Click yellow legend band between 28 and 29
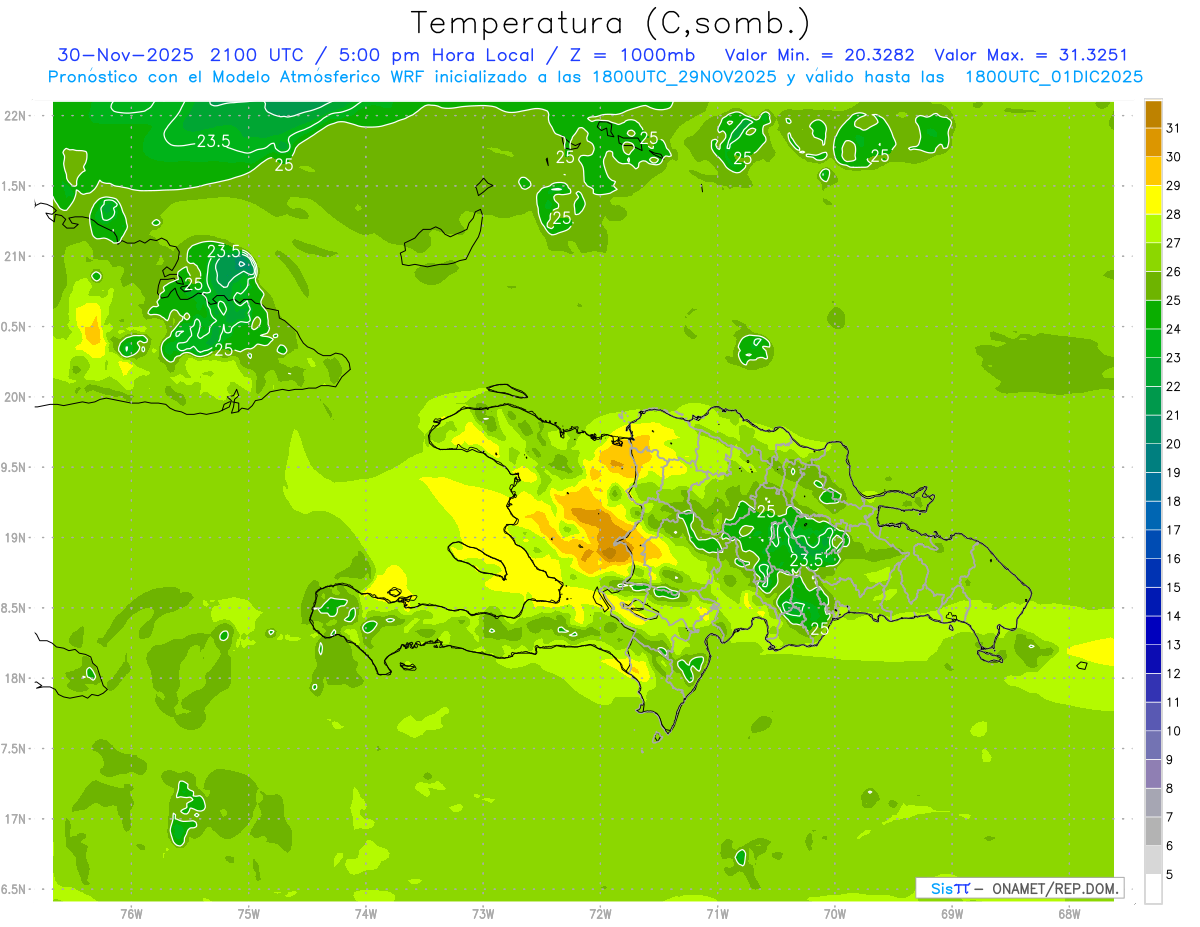 point(1153,200)
